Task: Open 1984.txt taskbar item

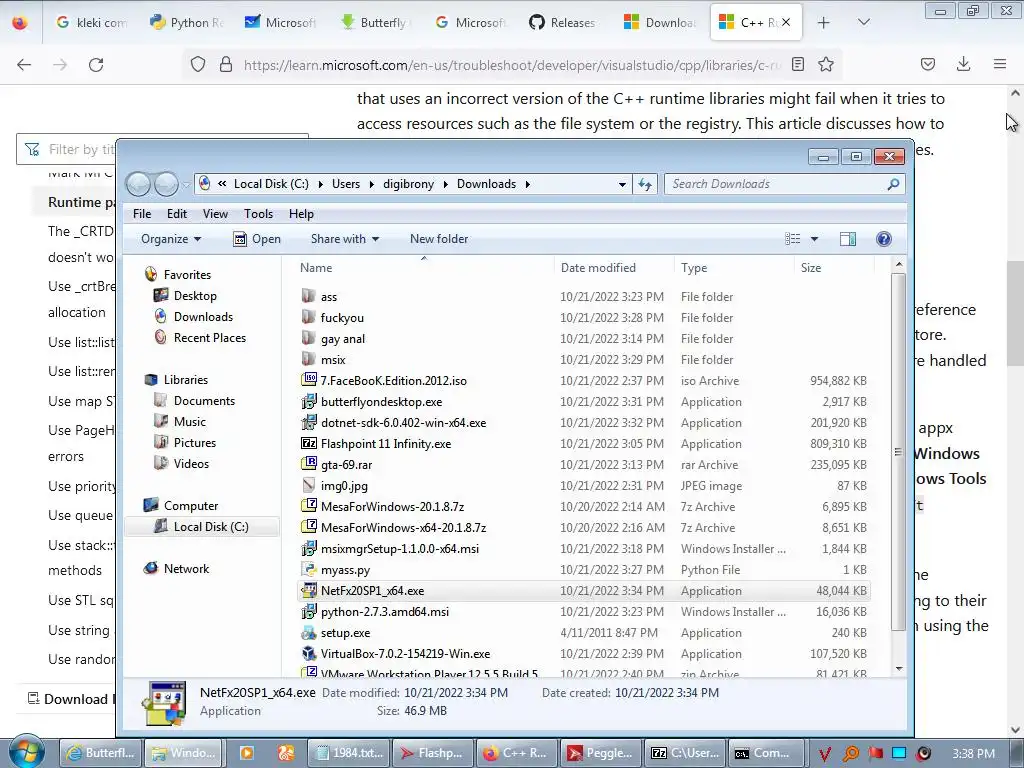Action: 350,753
